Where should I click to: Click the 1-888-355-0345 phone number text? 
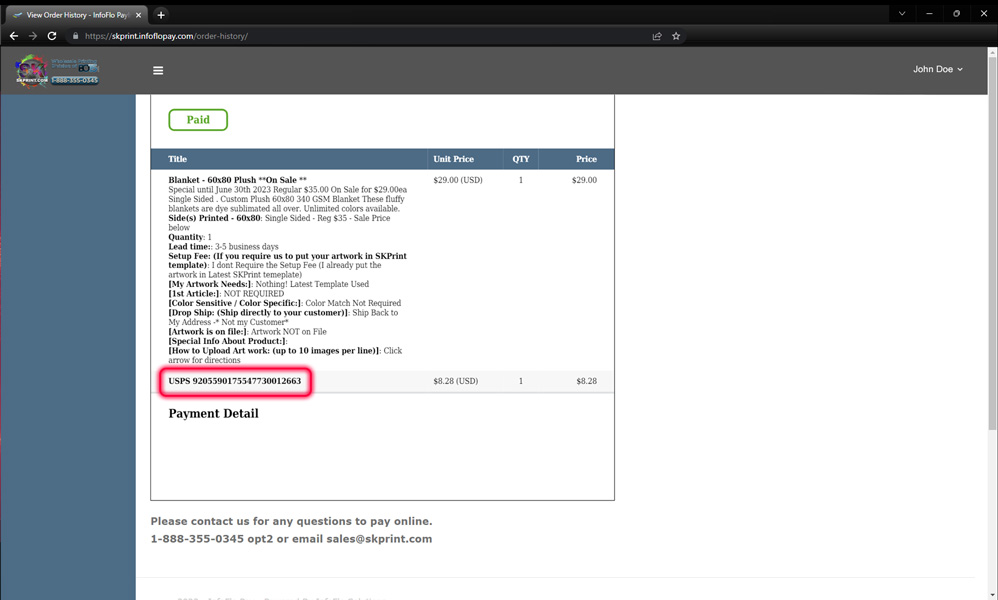point(197,539)
